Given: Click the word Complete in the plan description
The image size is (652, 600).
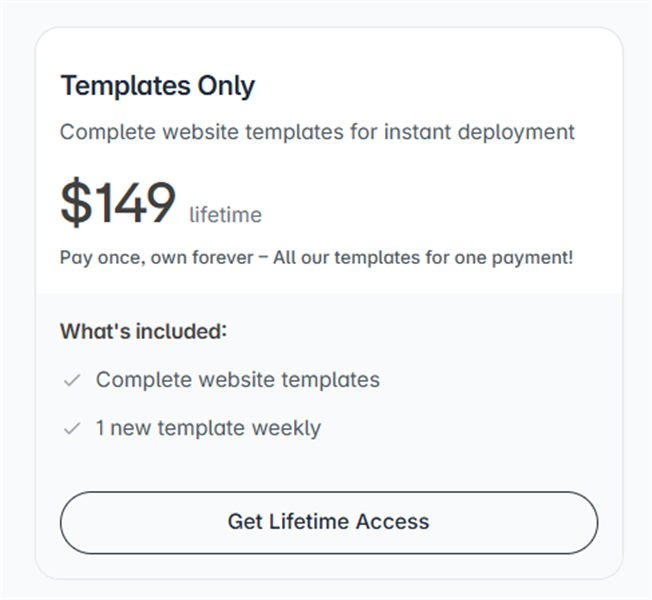Looking at the screenshot, I should pos(108,133).
